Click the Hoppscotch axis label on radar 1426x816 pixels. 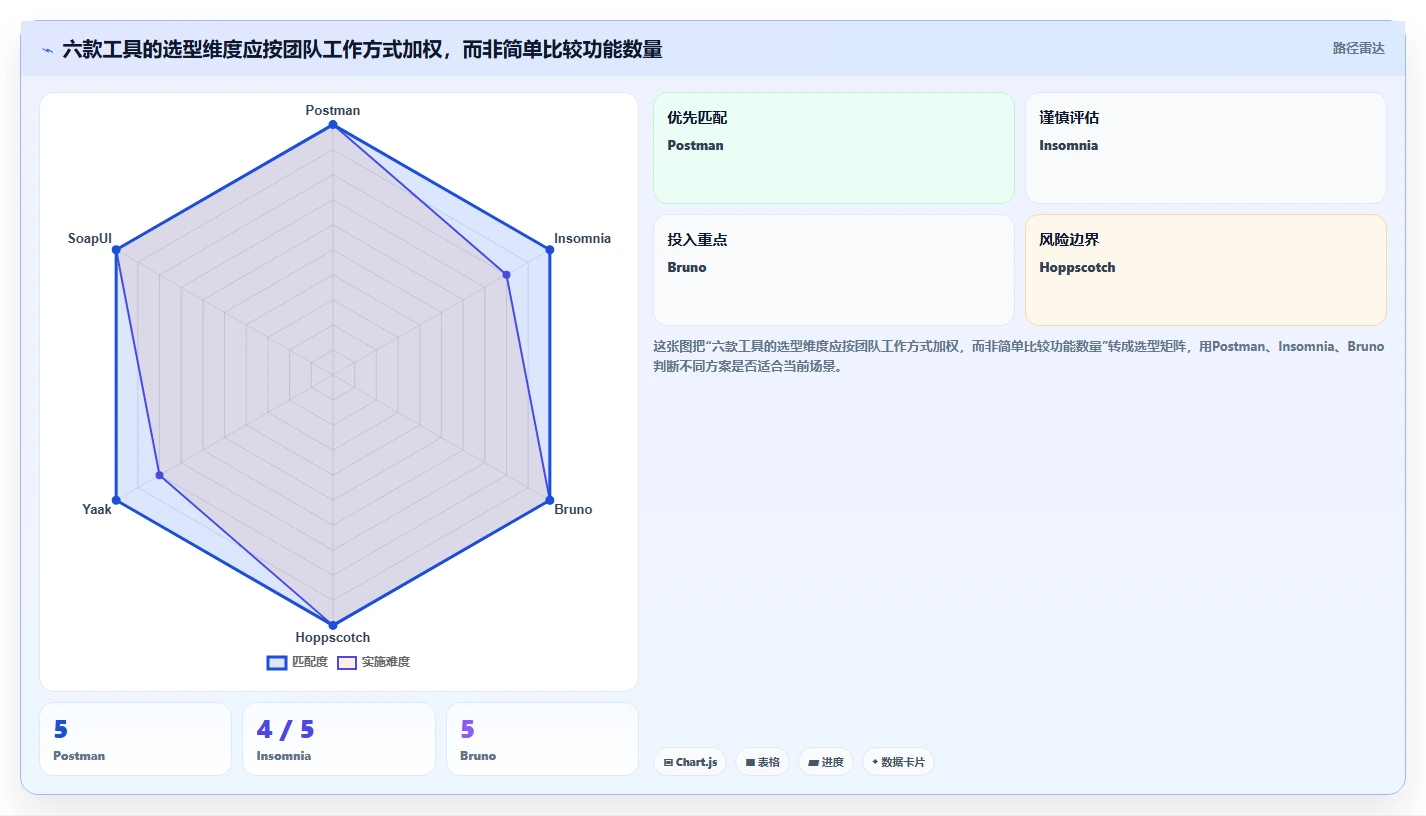(x=333, y=637)
